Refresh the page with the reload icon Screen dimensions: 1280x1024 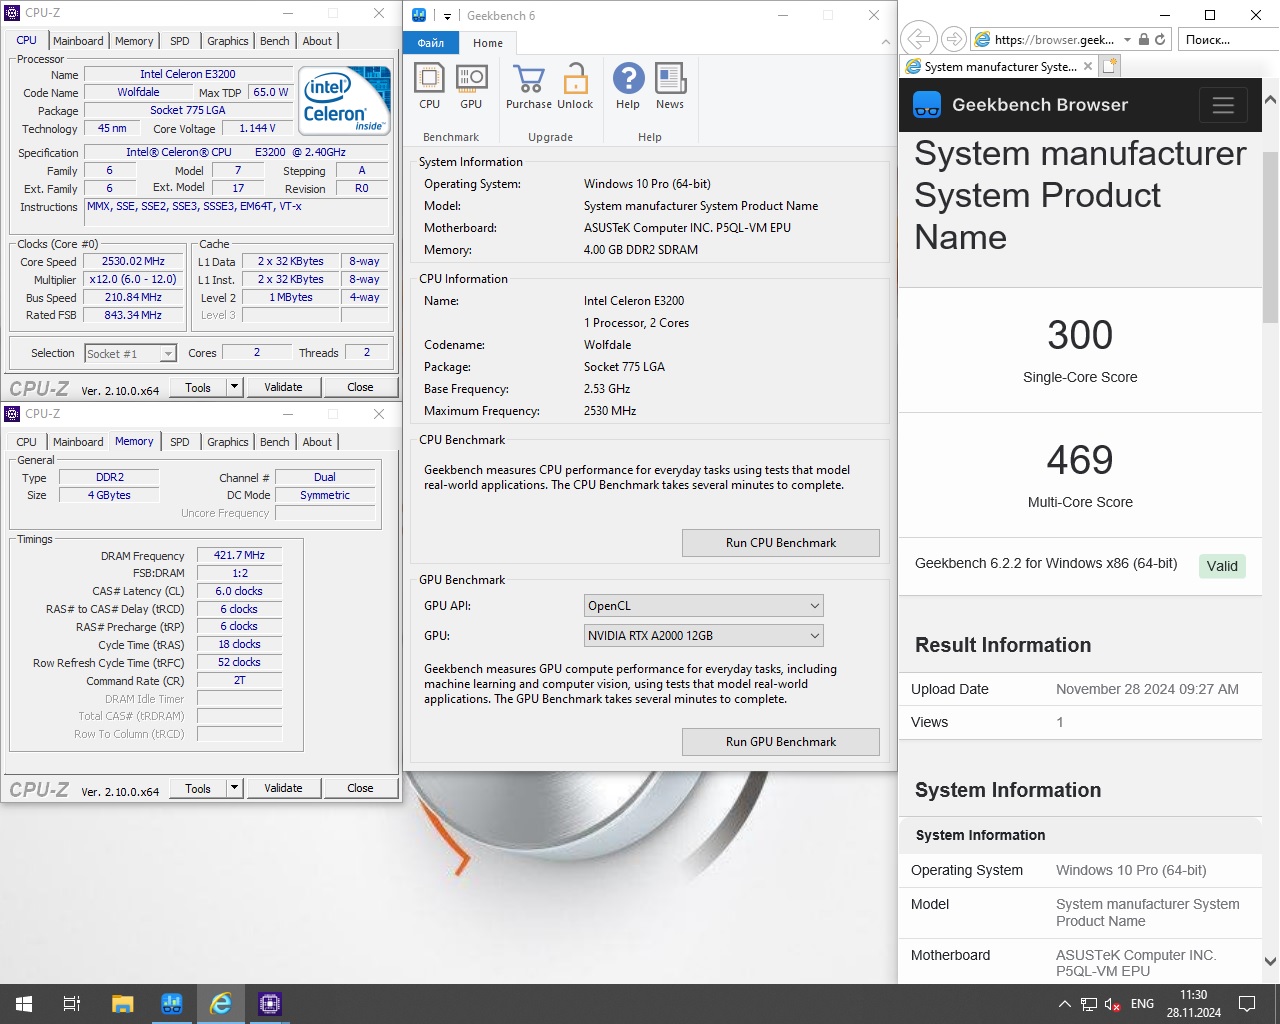(x=1160, y=40)
